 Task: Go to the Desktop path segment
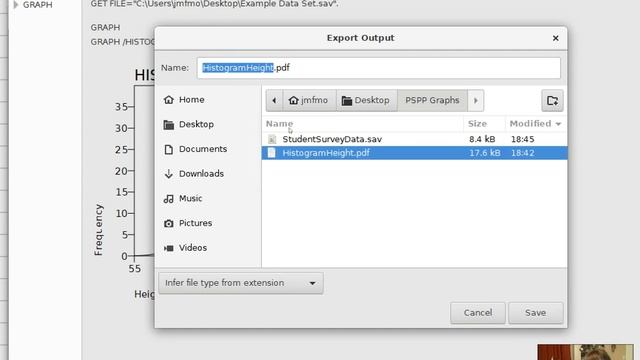pyautogui.click(x=366, y=100)
